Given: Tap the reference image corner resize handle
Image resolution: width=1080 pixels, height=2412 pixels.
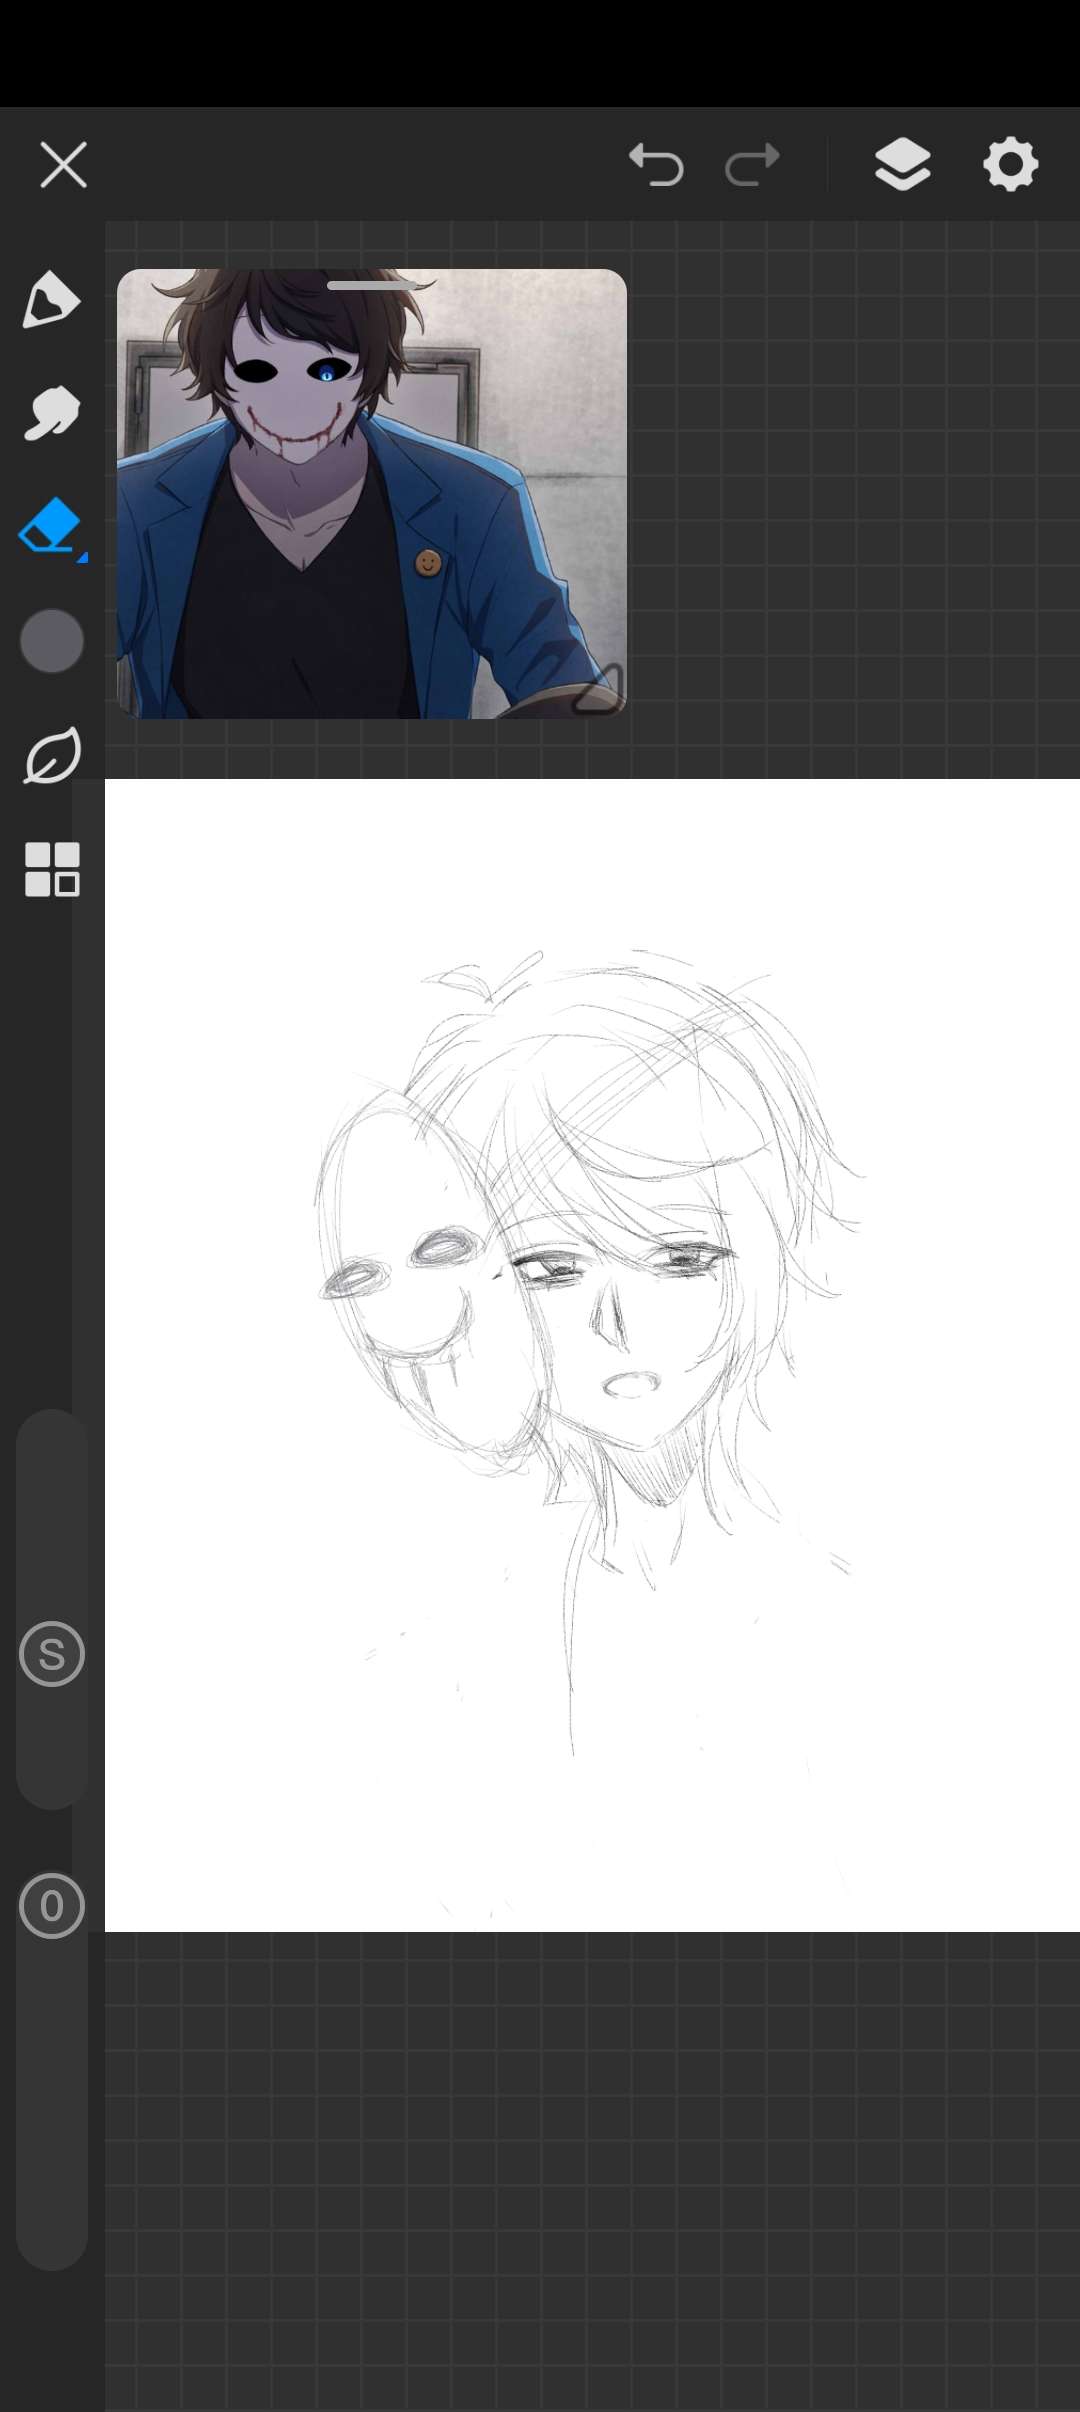Looking at the screenshot, I should [600, 692].
